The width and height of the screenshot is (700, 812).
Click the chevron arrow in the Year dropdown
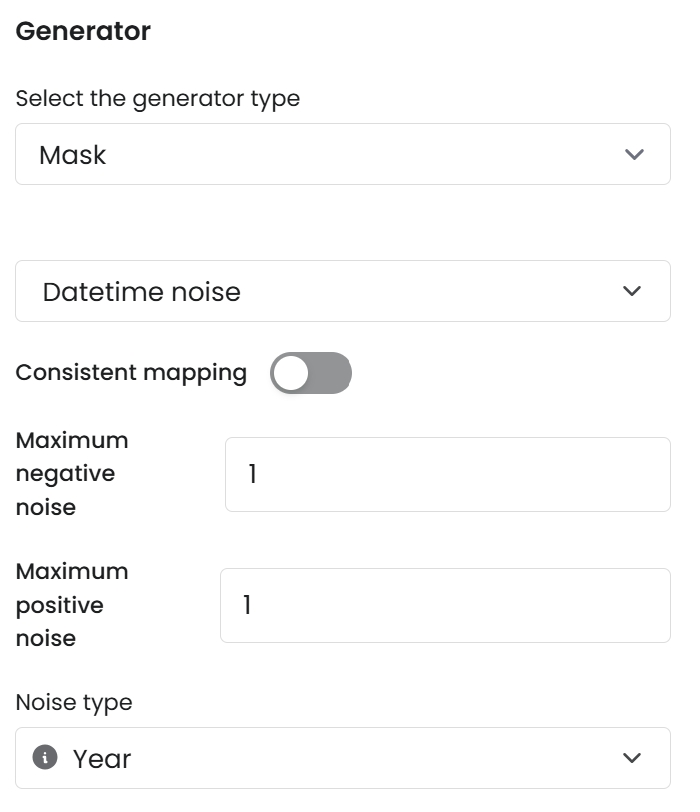tap(631, 758)
